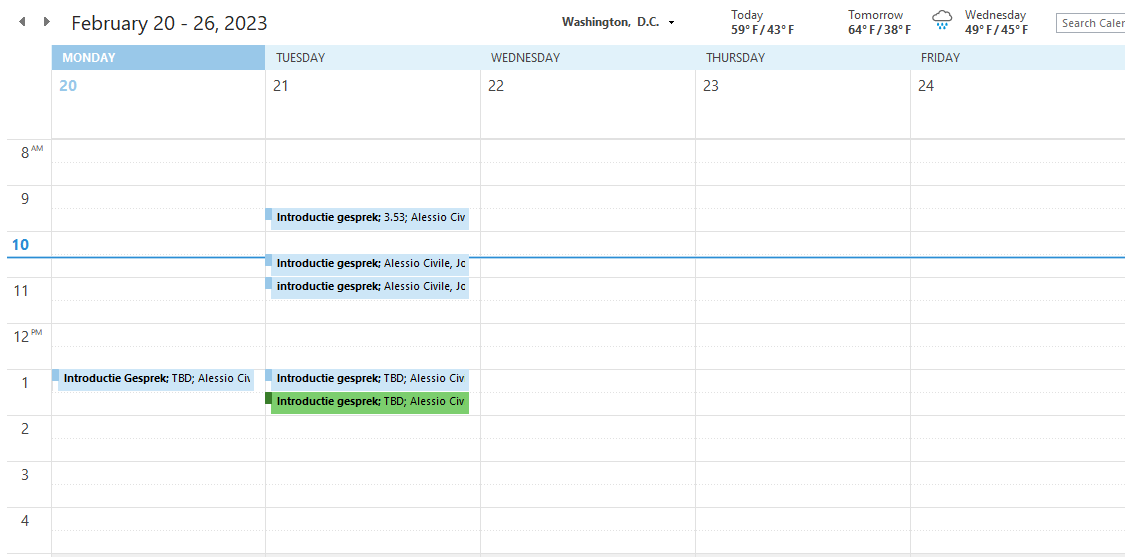Select the Monday column header

[x=158, y=58]
